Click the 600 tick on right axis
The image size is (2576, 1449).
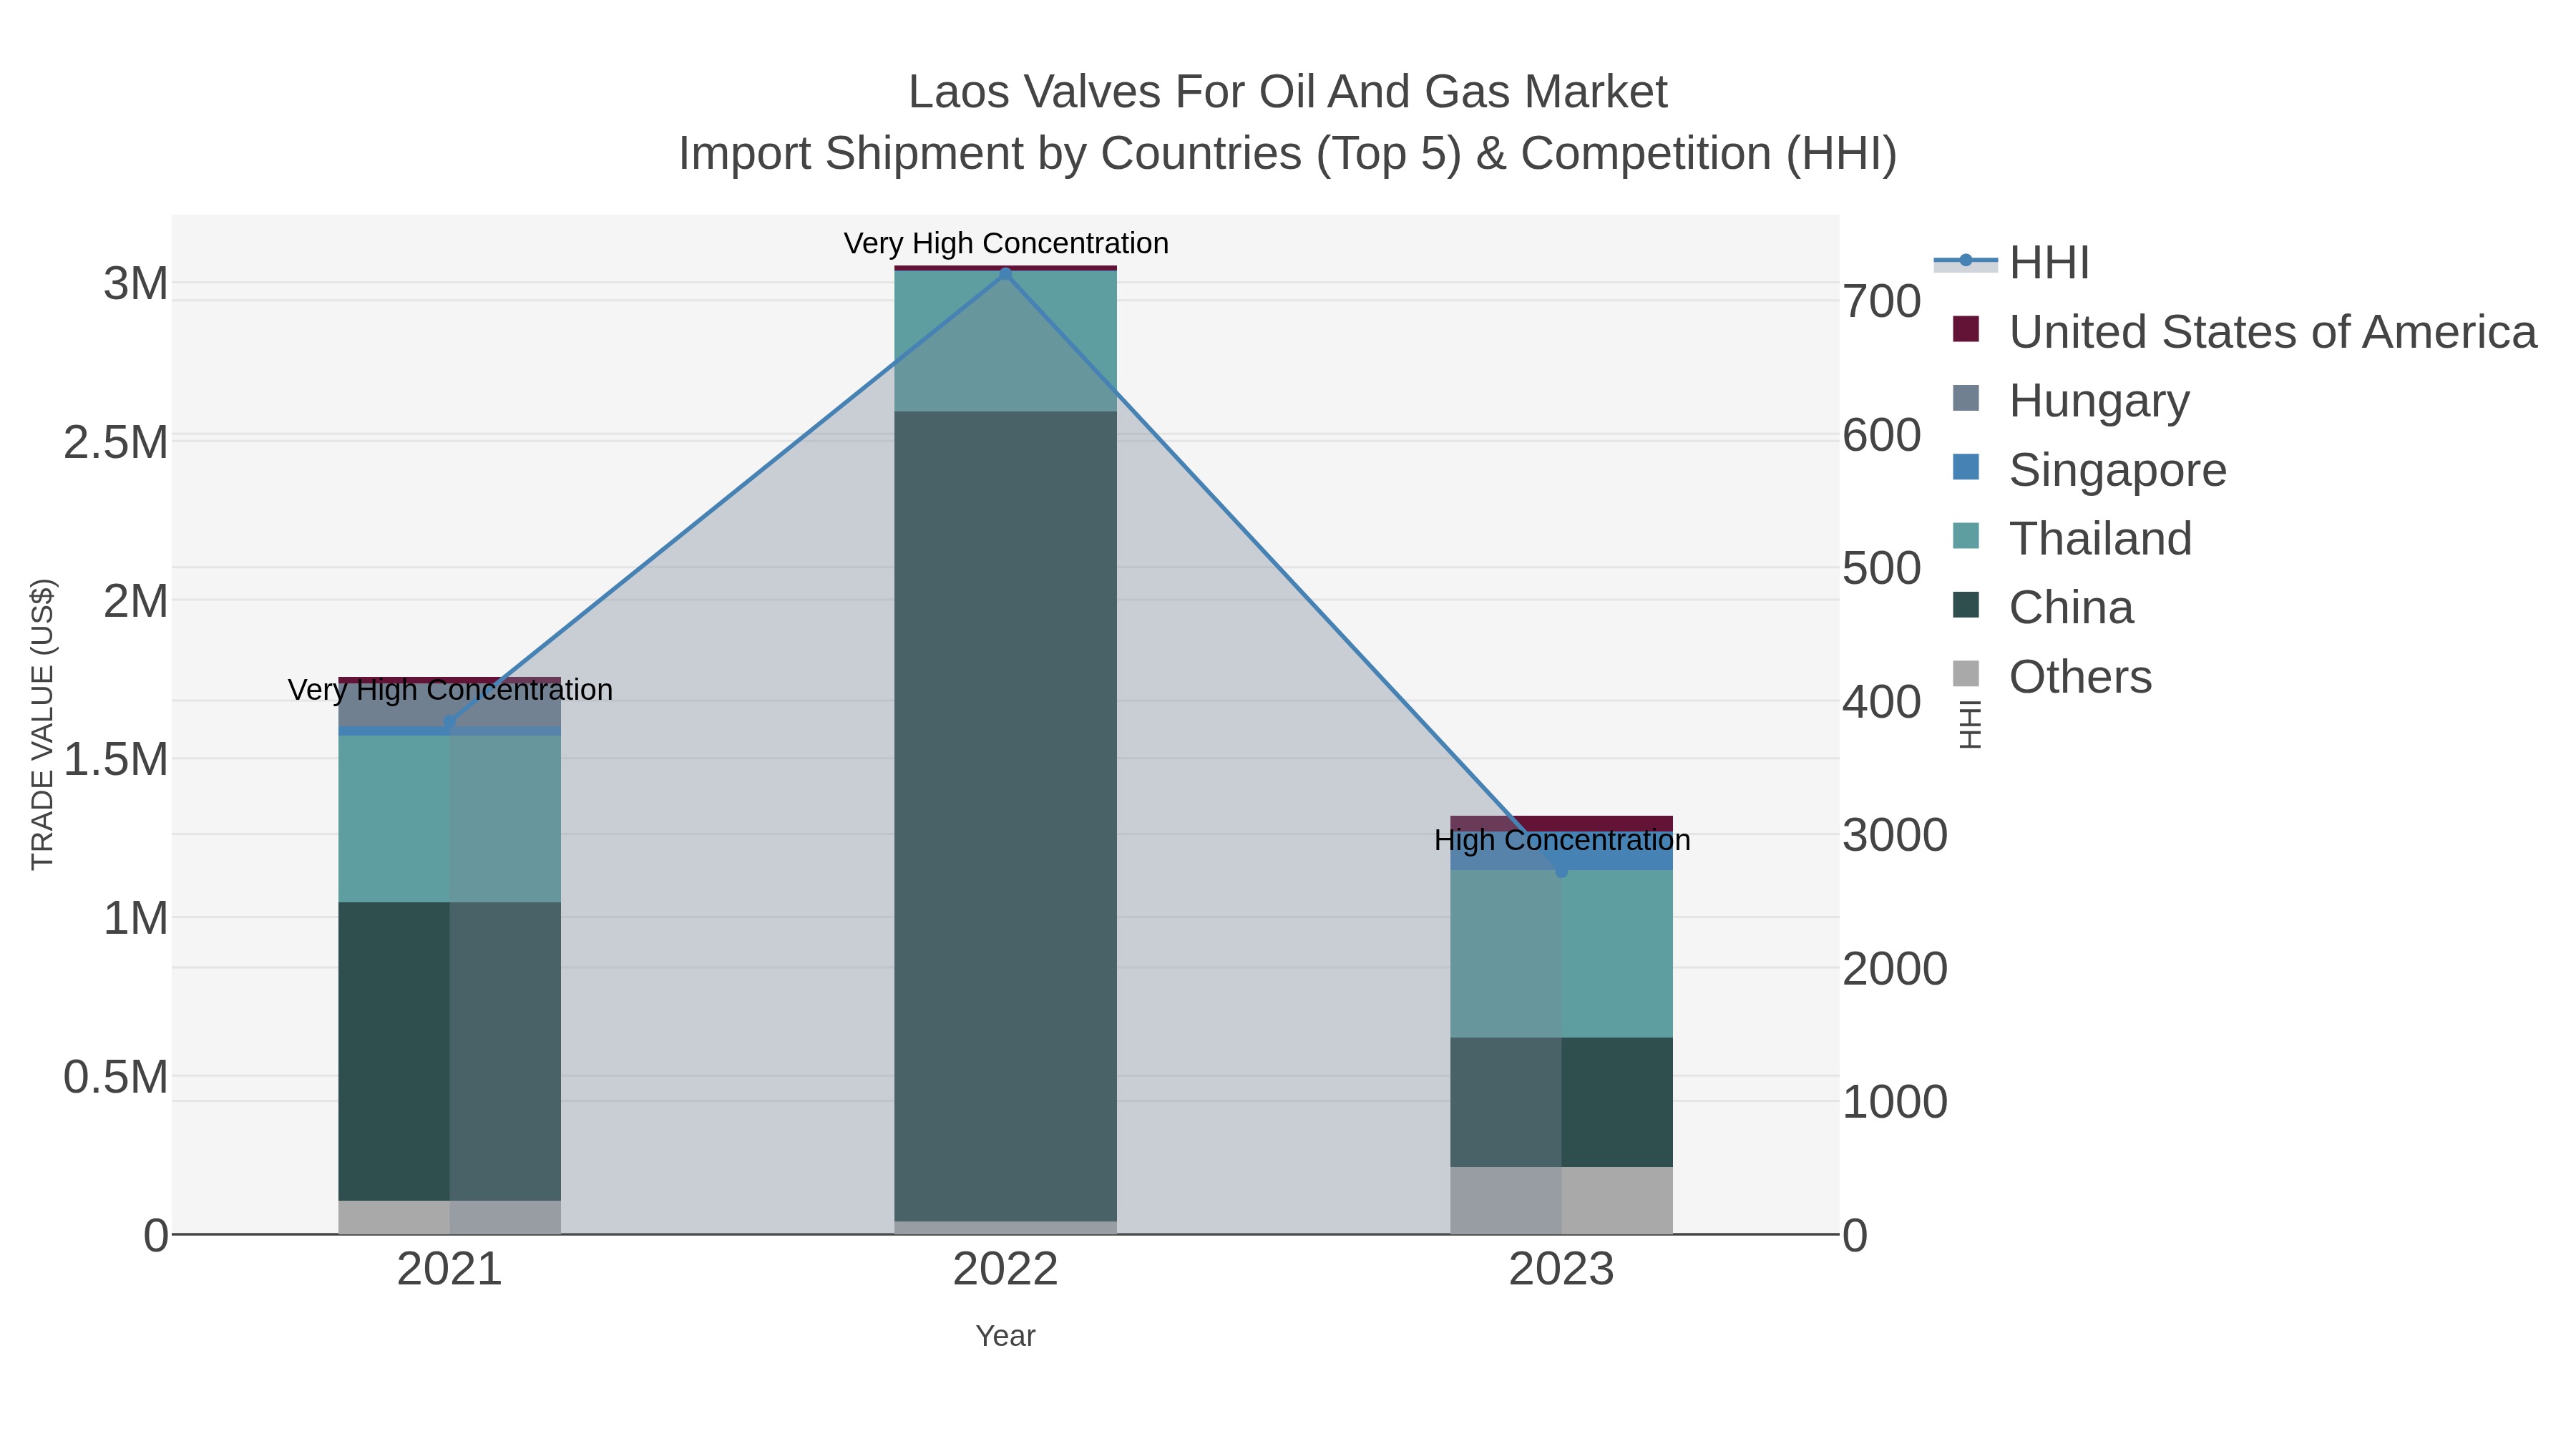(x=1882, y=435)
